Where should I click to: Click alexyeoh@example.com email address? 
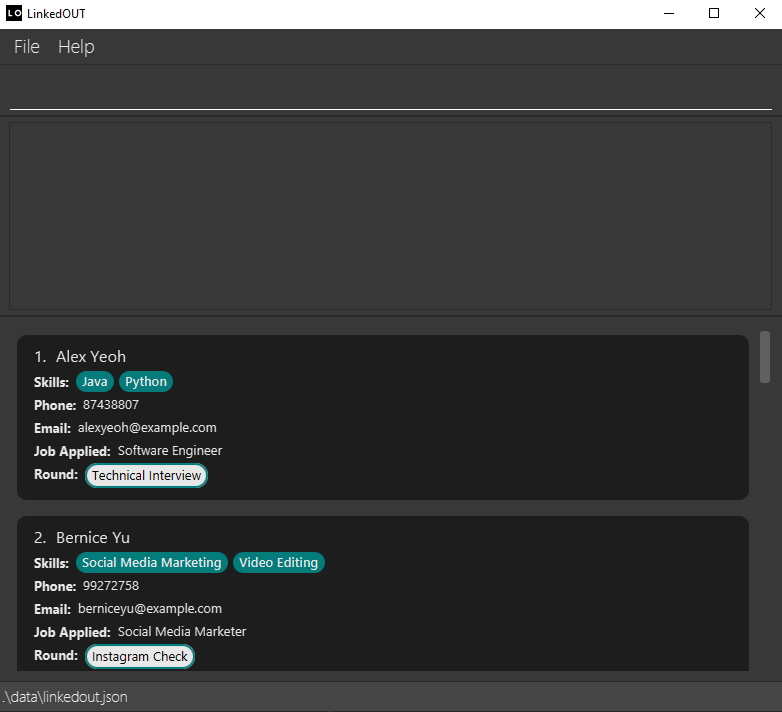point(147,428)
